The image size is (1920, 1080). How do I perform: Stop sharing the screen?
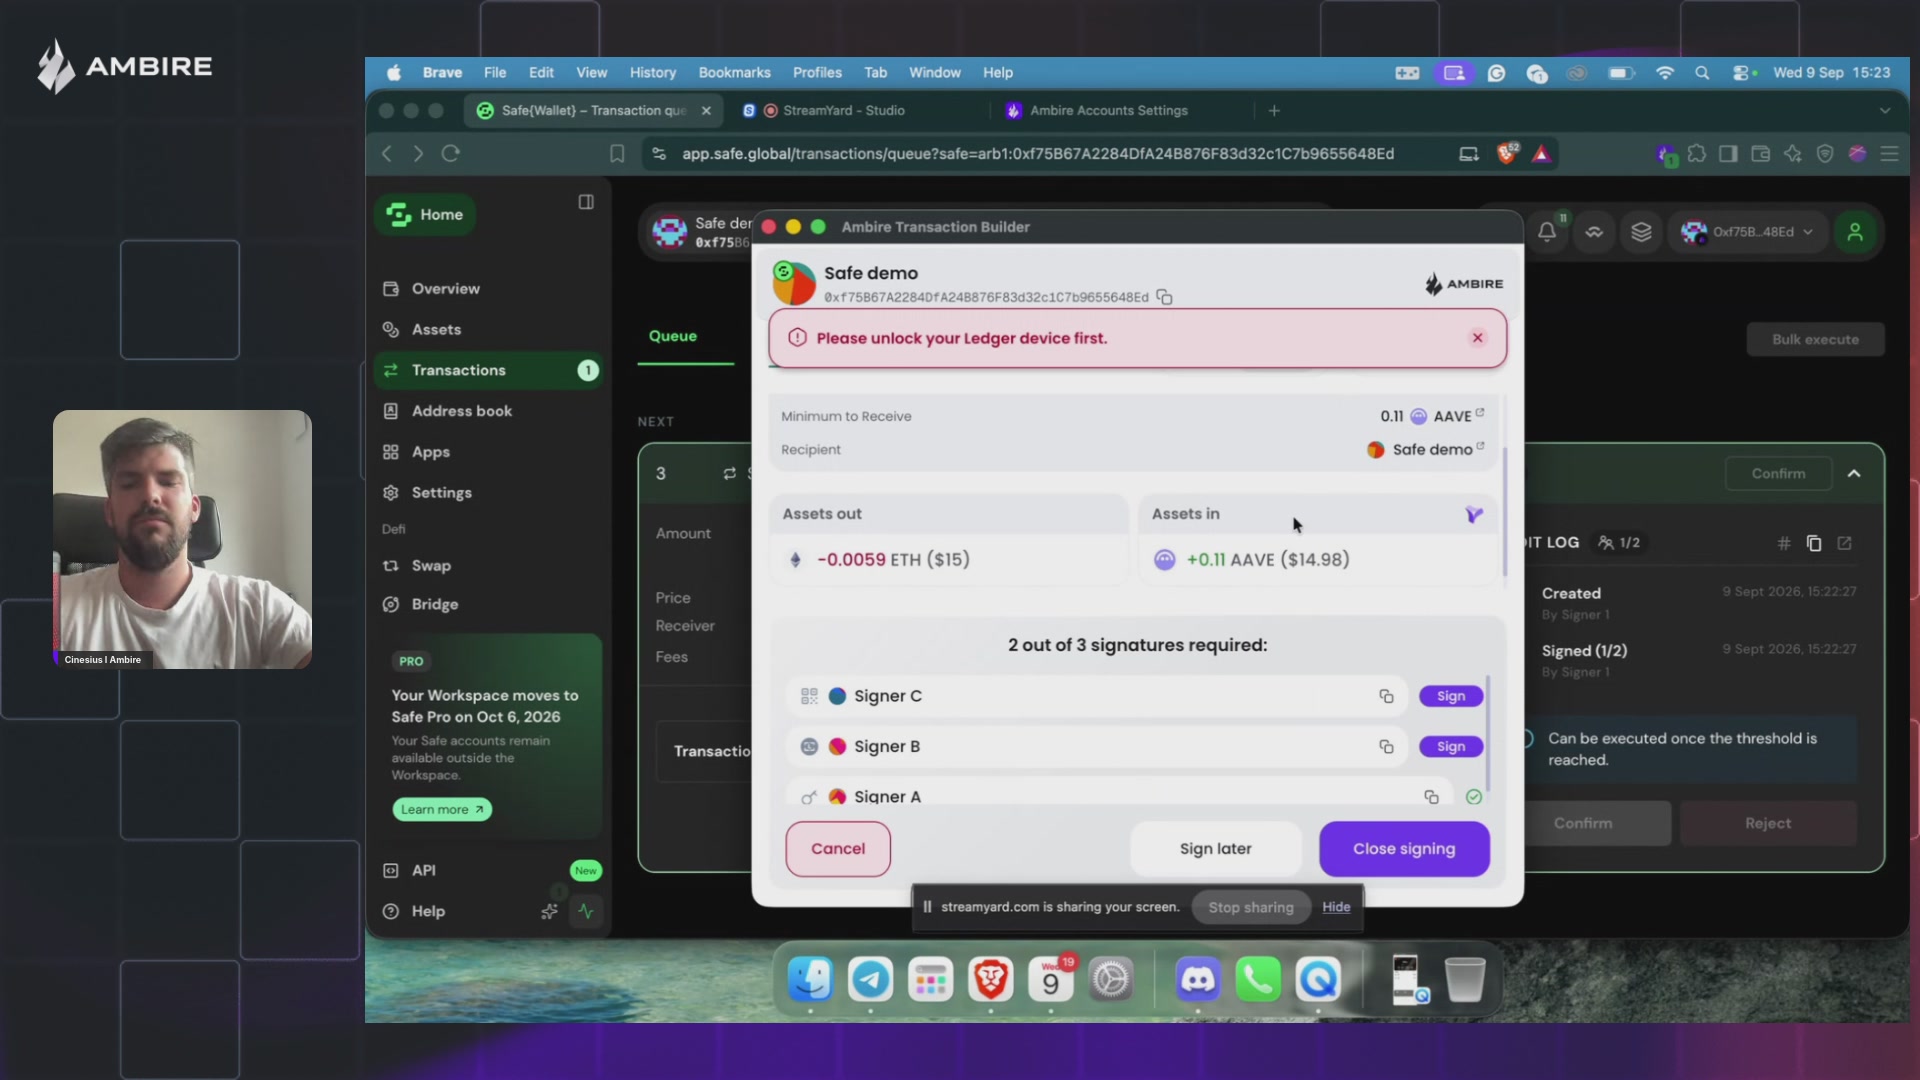click(1251, 908)
